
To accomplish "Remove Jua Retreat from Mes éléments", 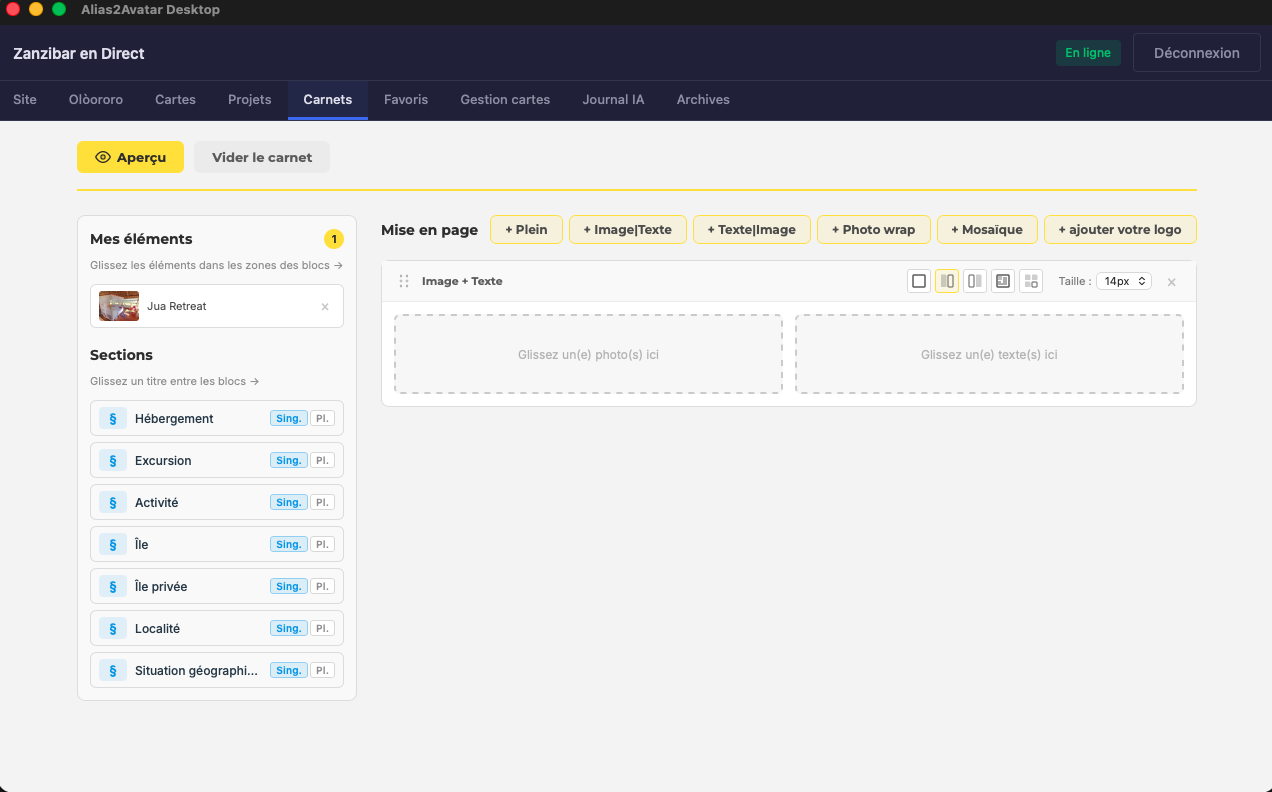I will click(x=325, y=307).
